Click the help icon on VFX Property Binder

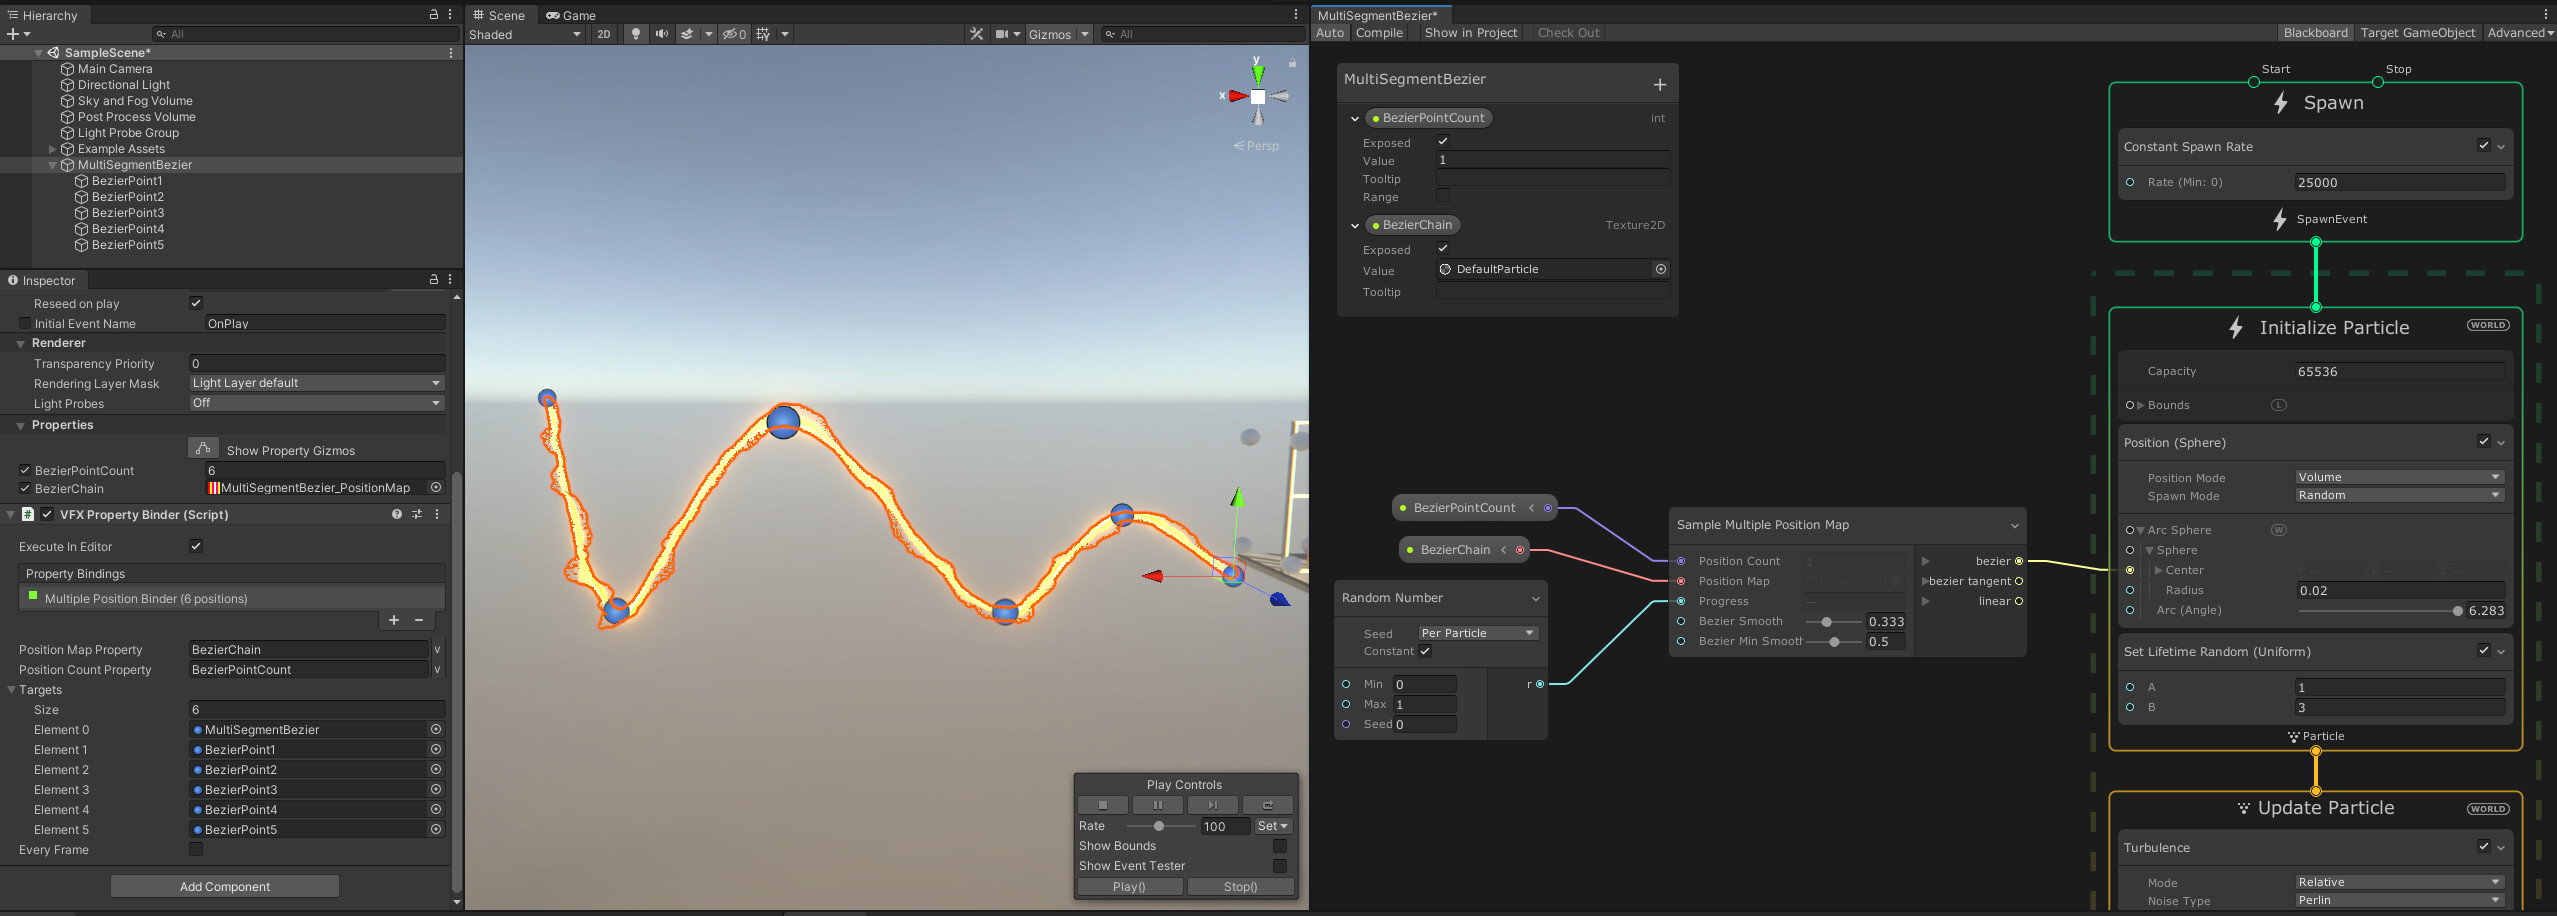(396, 514)
